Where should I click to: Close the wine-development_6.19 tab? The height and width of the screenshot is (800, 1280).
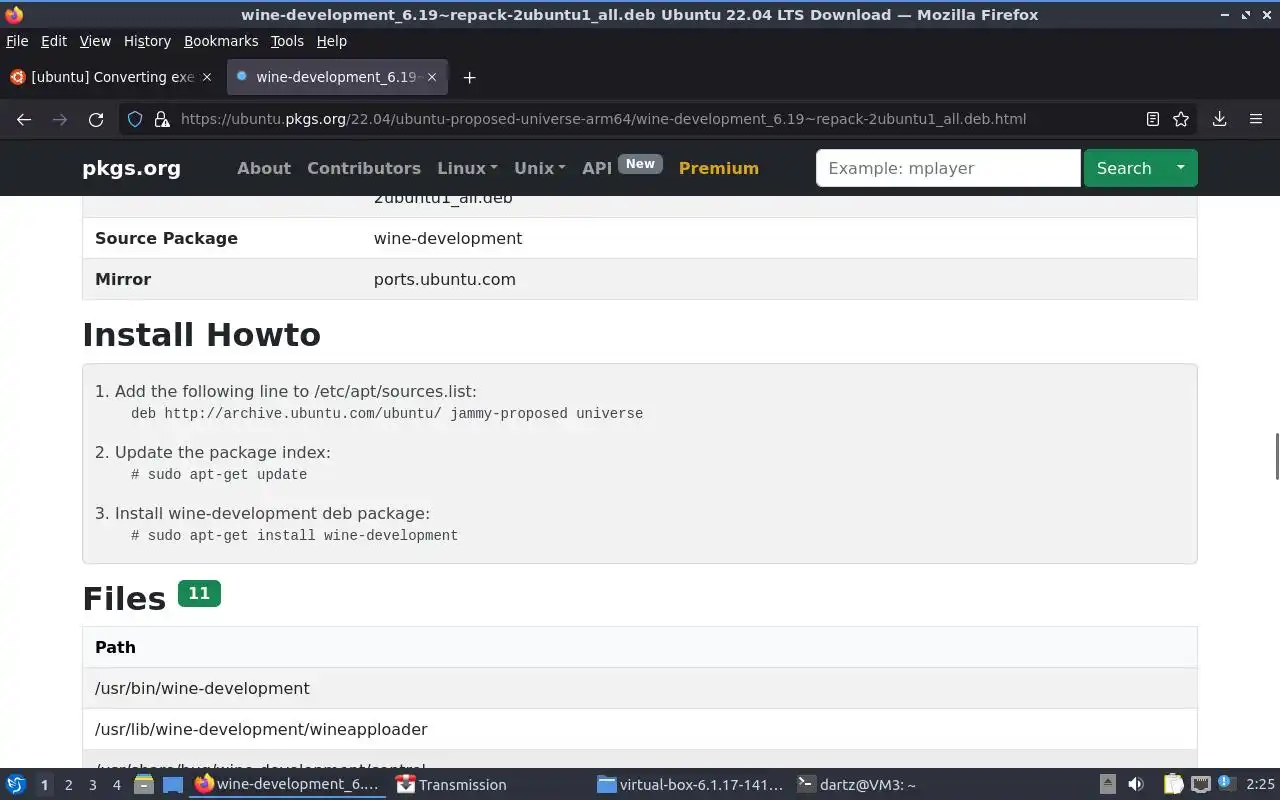pos(433,77)
